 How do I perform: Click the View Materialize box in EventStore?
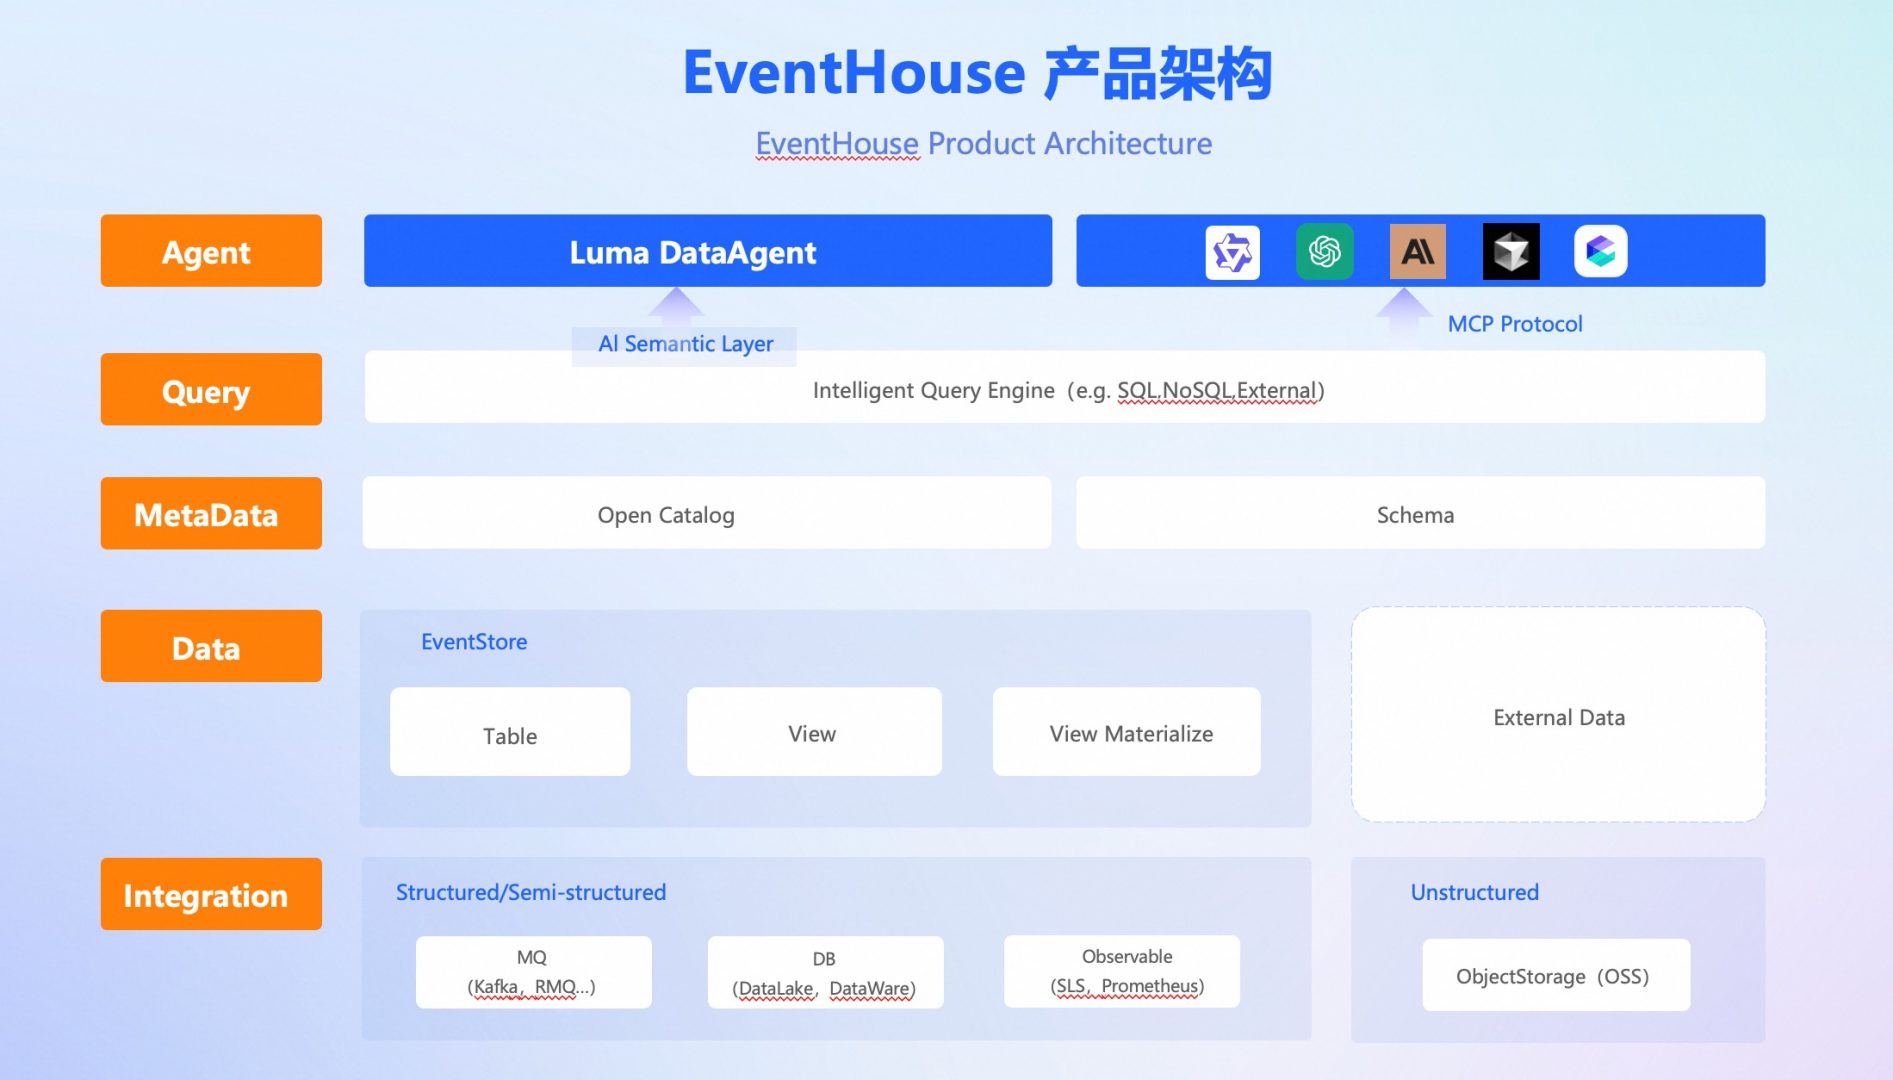click(x=1127, y=733)
